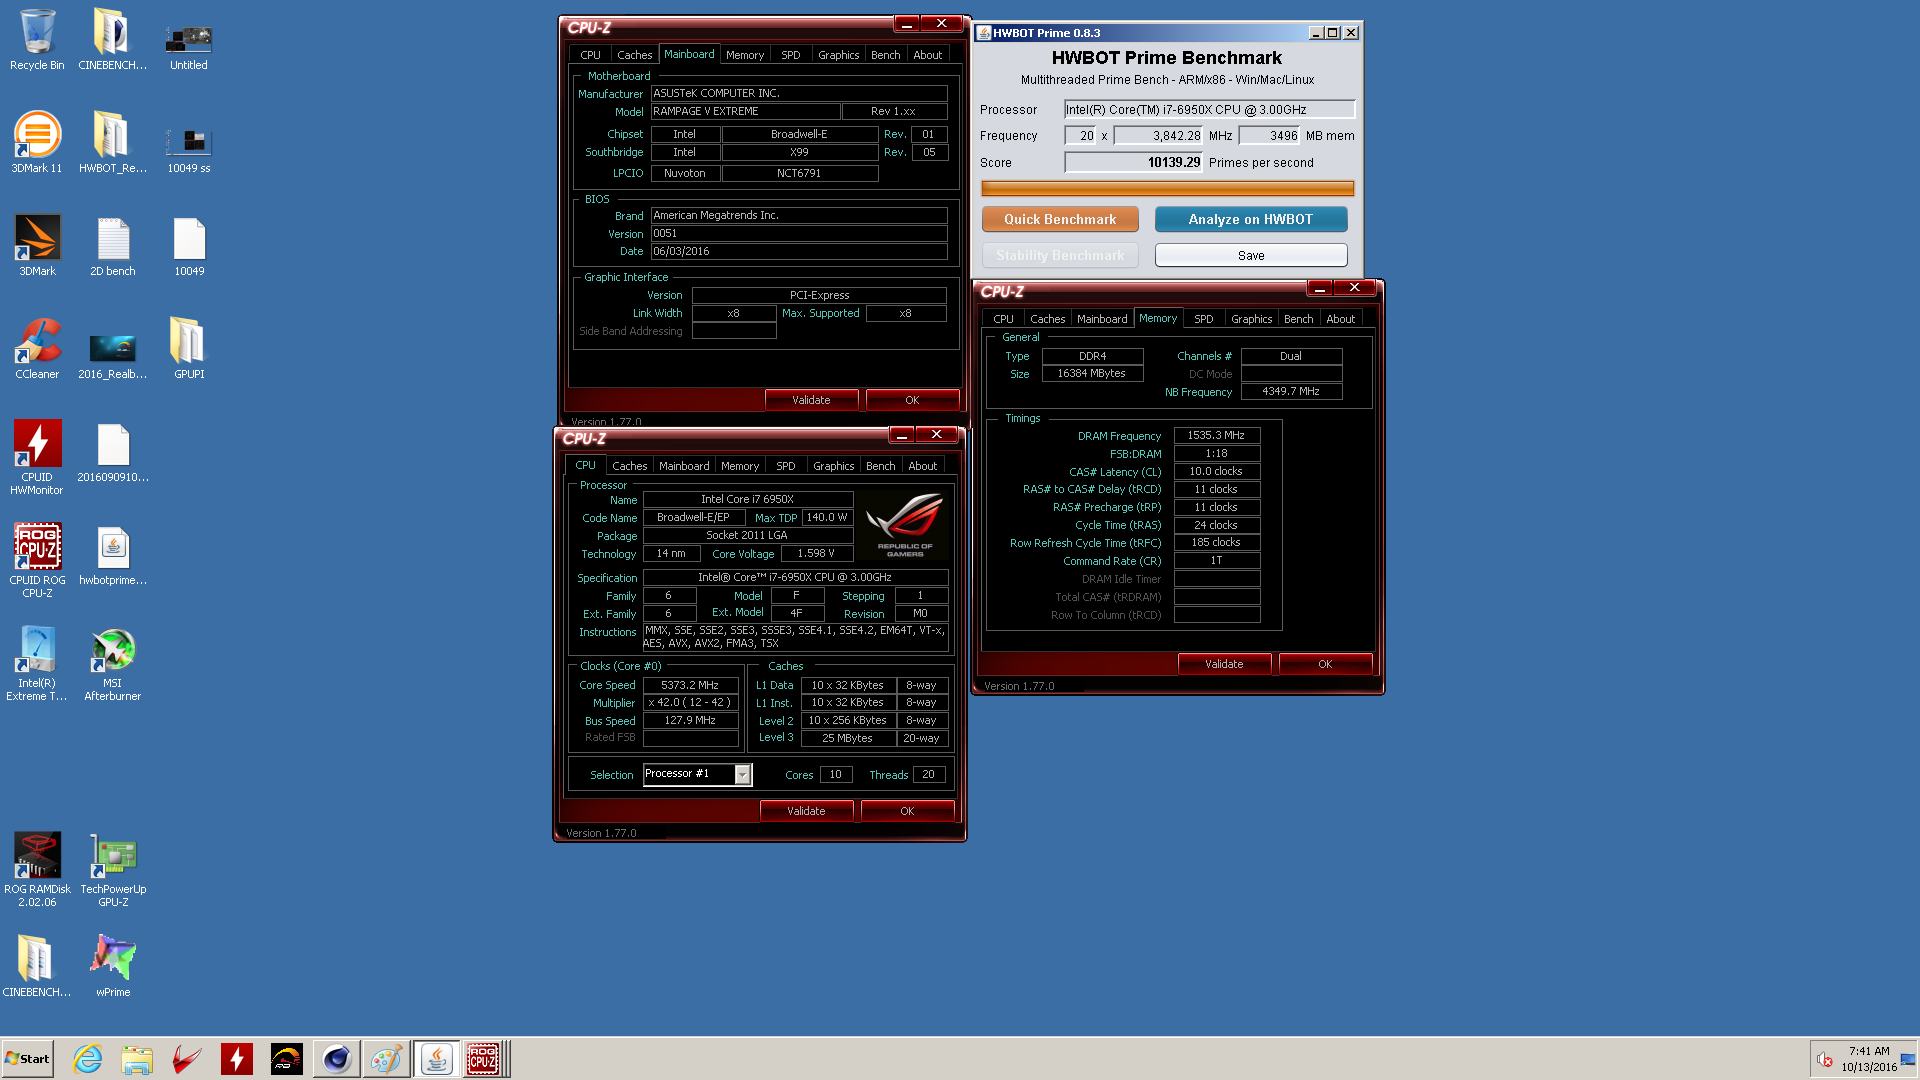This screenshot has width=1920, height=1080.
Task: Click the Core Speed value 5373.2 MHz
Action: [690, 685]
